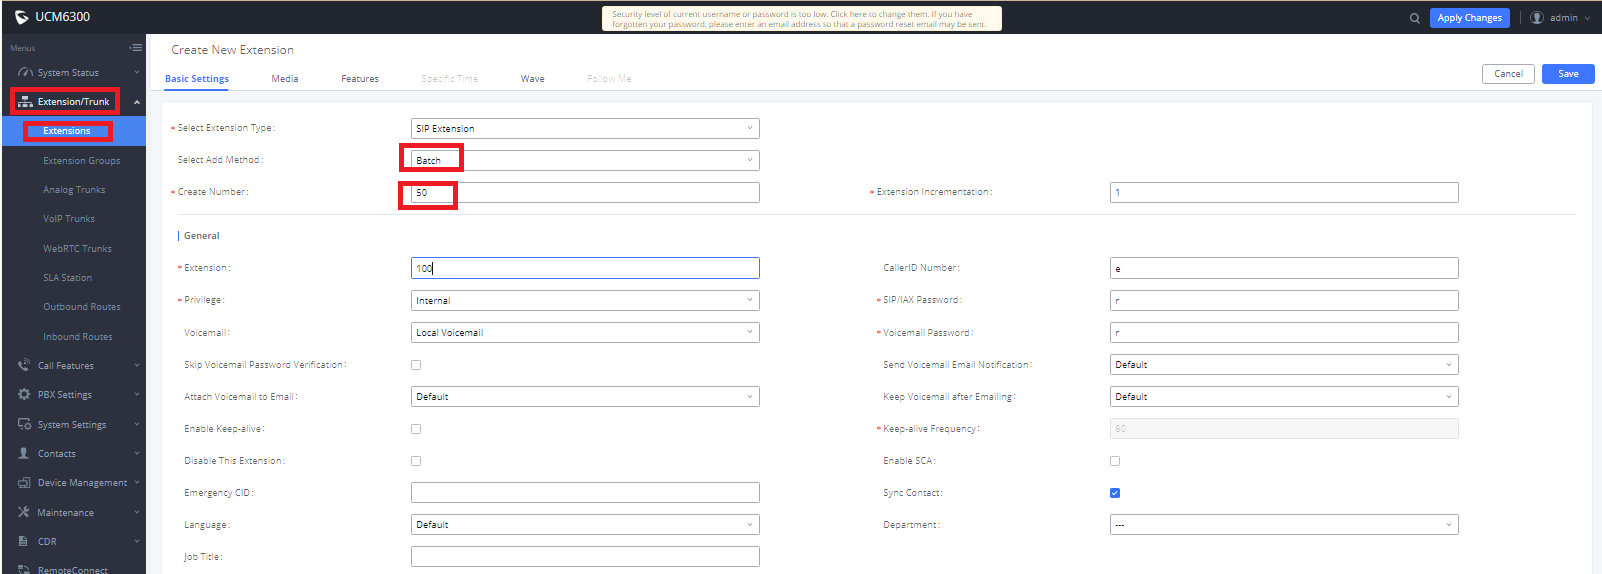Click the SIP/IAX Password field
Image resolution: width=1602 pixels, height=574 pixels.
pos(1284,300)
